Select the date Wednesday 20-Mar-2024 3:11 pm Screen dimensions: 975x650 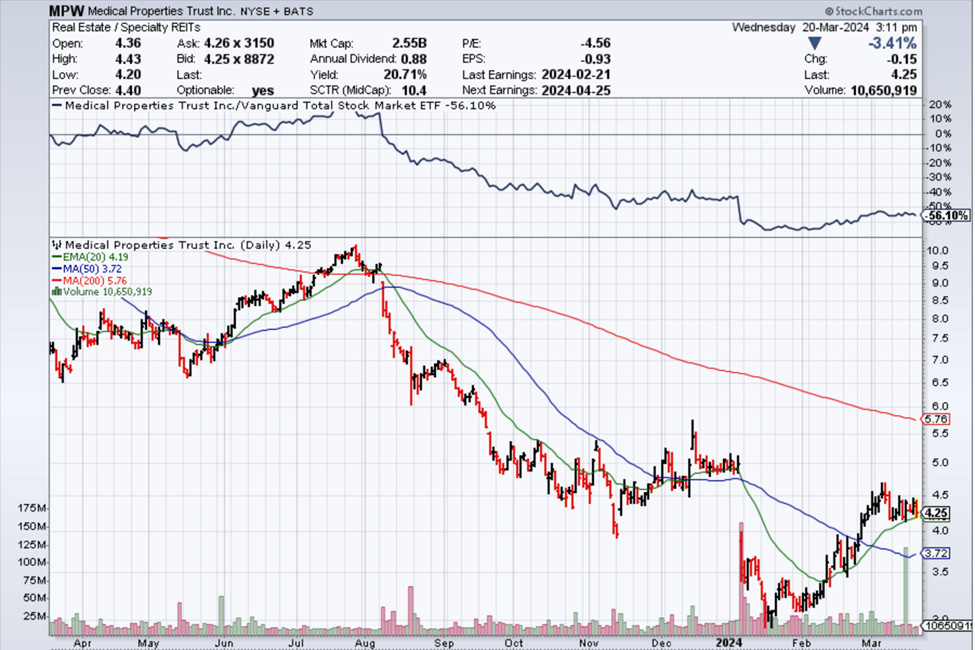click(825, 27)
